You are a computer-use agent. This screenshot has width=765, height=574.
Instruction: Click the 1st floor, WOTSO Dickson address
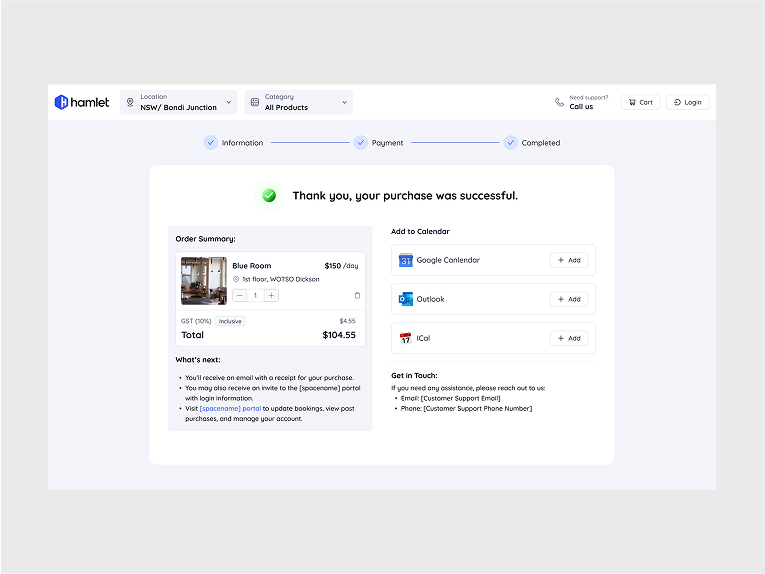click(x=281, y=279)
